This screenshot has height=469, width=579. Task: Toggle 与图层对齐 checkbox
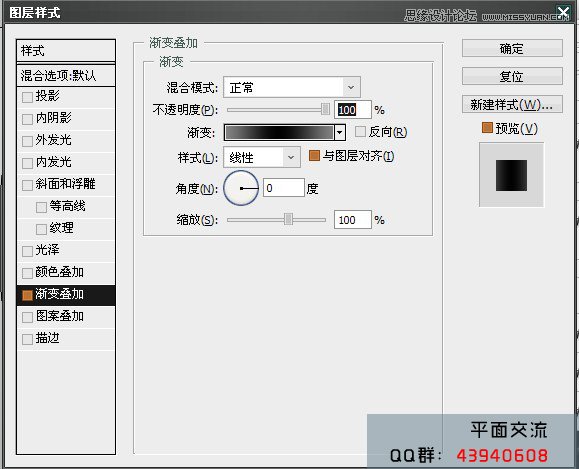pos(314,155)
